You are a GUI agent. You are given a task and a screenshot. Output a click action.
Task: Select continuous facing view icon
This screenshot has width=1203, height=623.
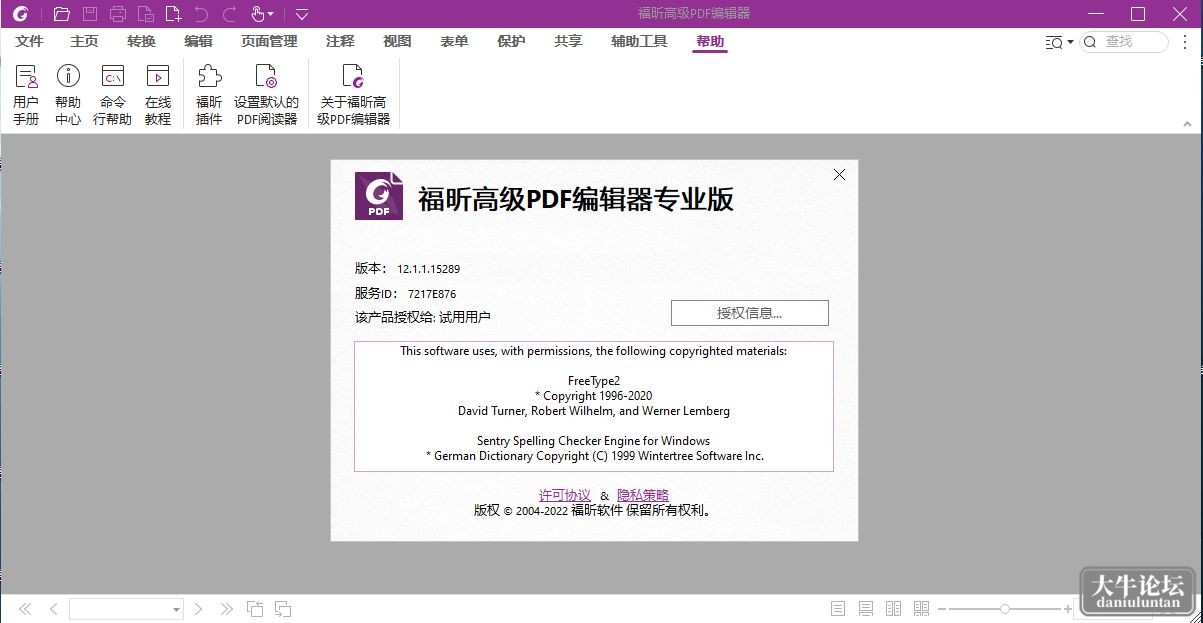click(922, 609)
